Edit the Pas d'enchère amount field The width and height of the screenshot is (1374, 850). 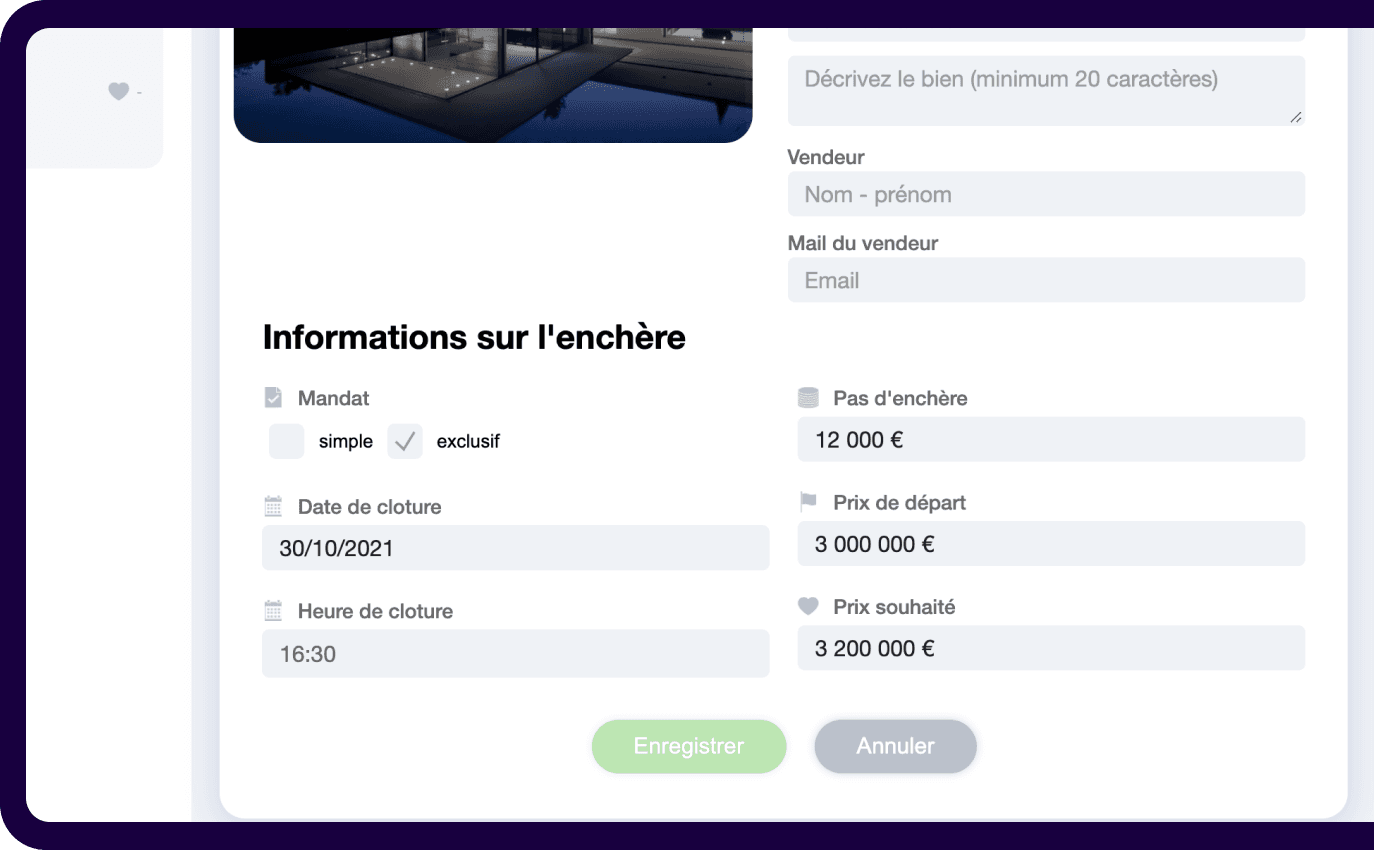click(1050, 440)
